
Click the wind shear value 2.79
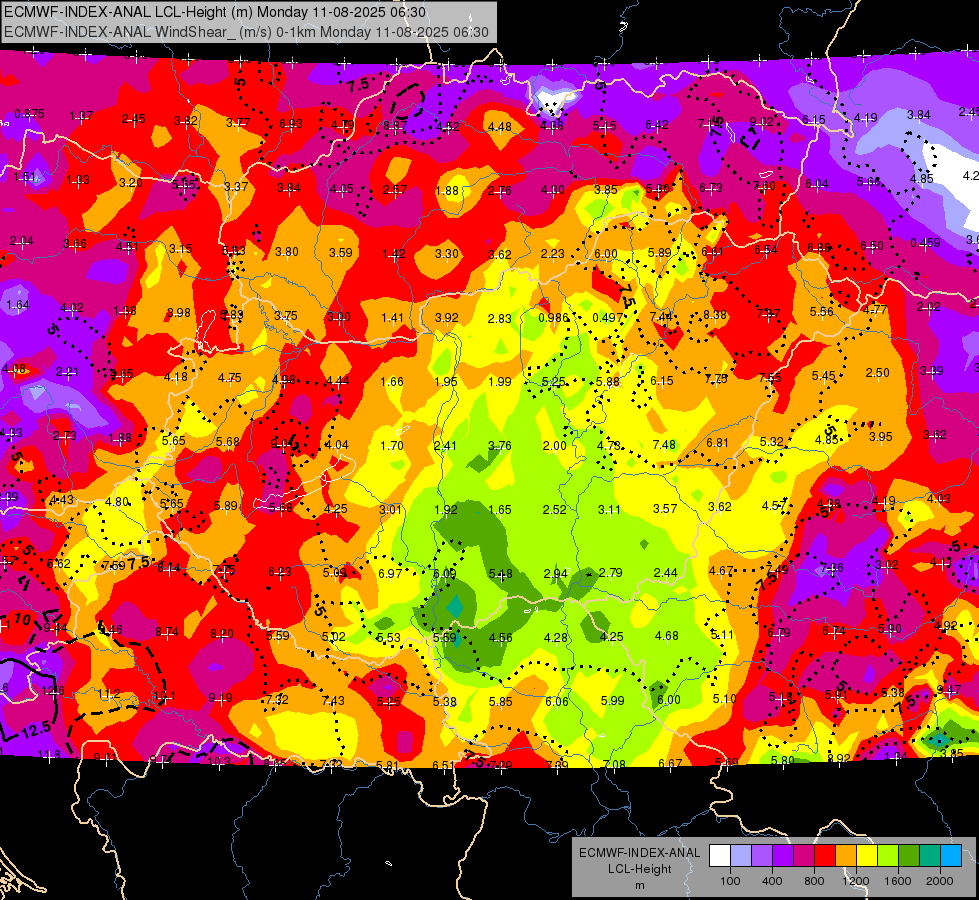pos(611,573)
